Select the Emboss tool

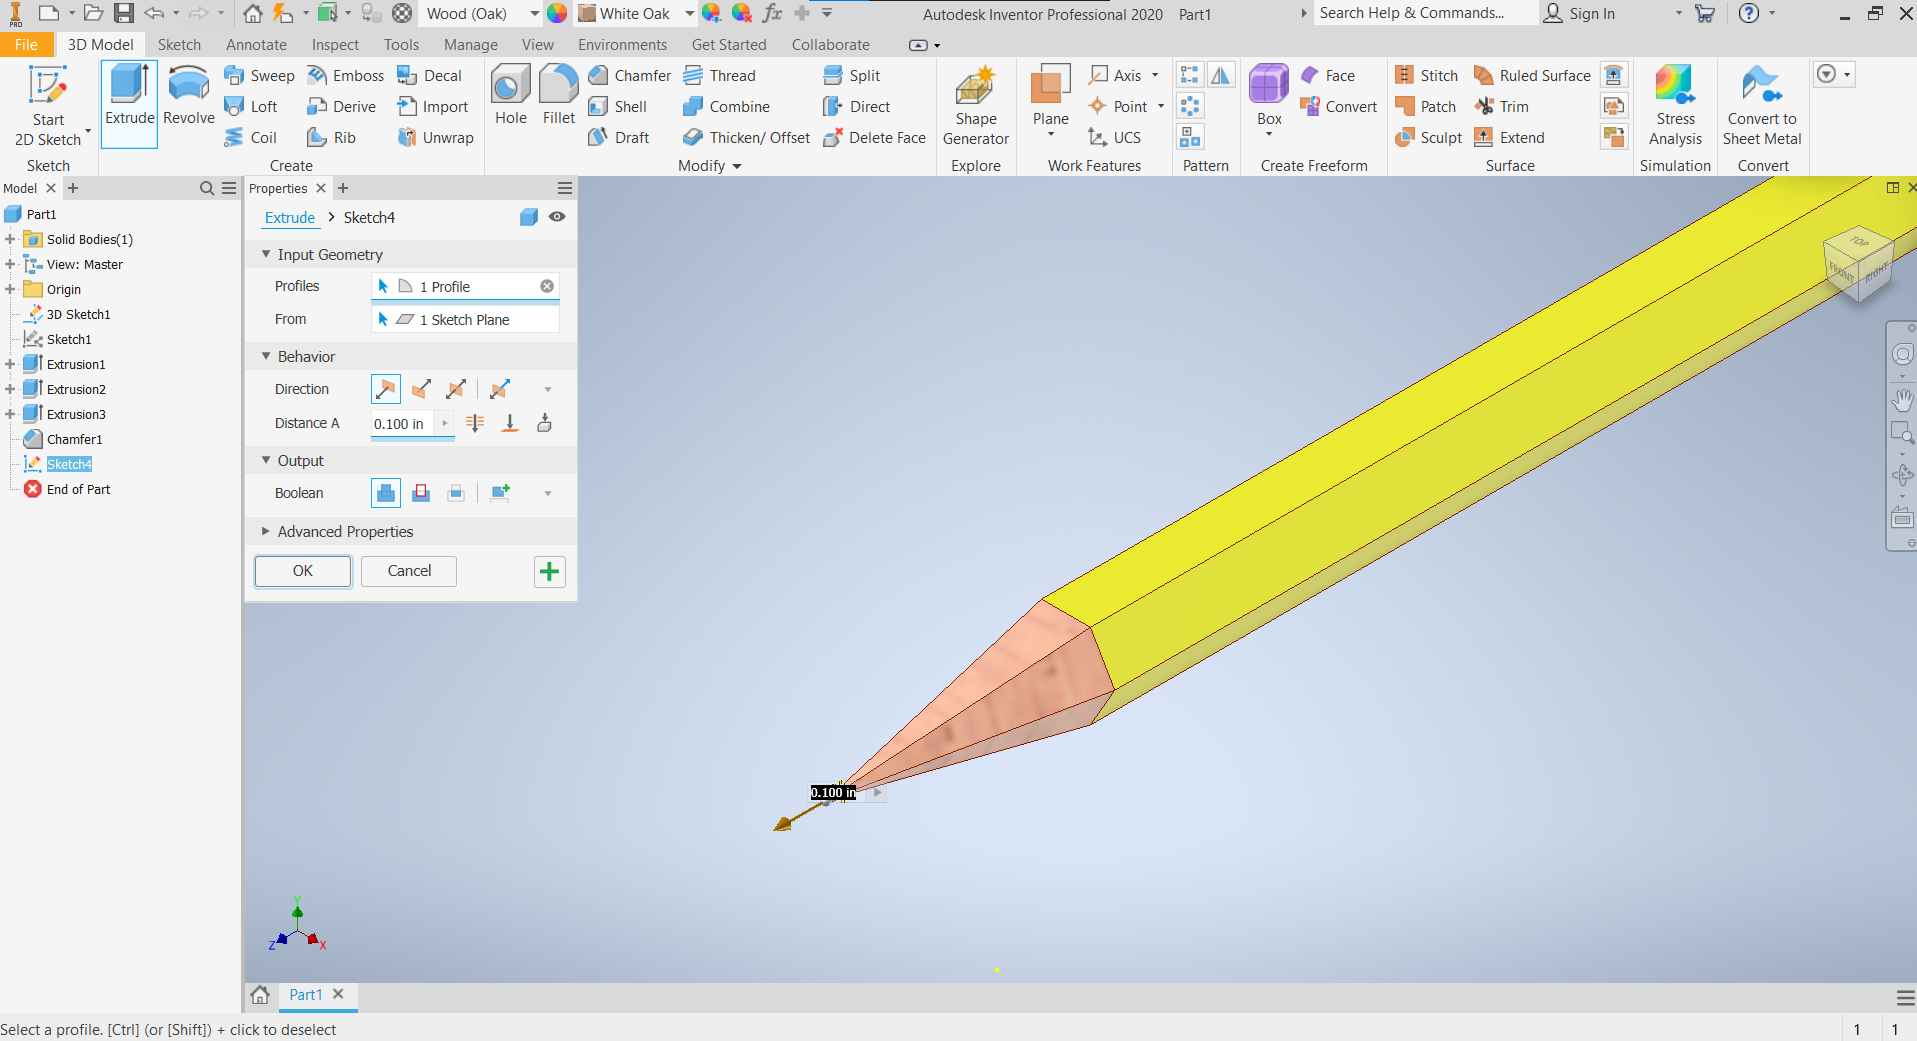tap(345, 76)
